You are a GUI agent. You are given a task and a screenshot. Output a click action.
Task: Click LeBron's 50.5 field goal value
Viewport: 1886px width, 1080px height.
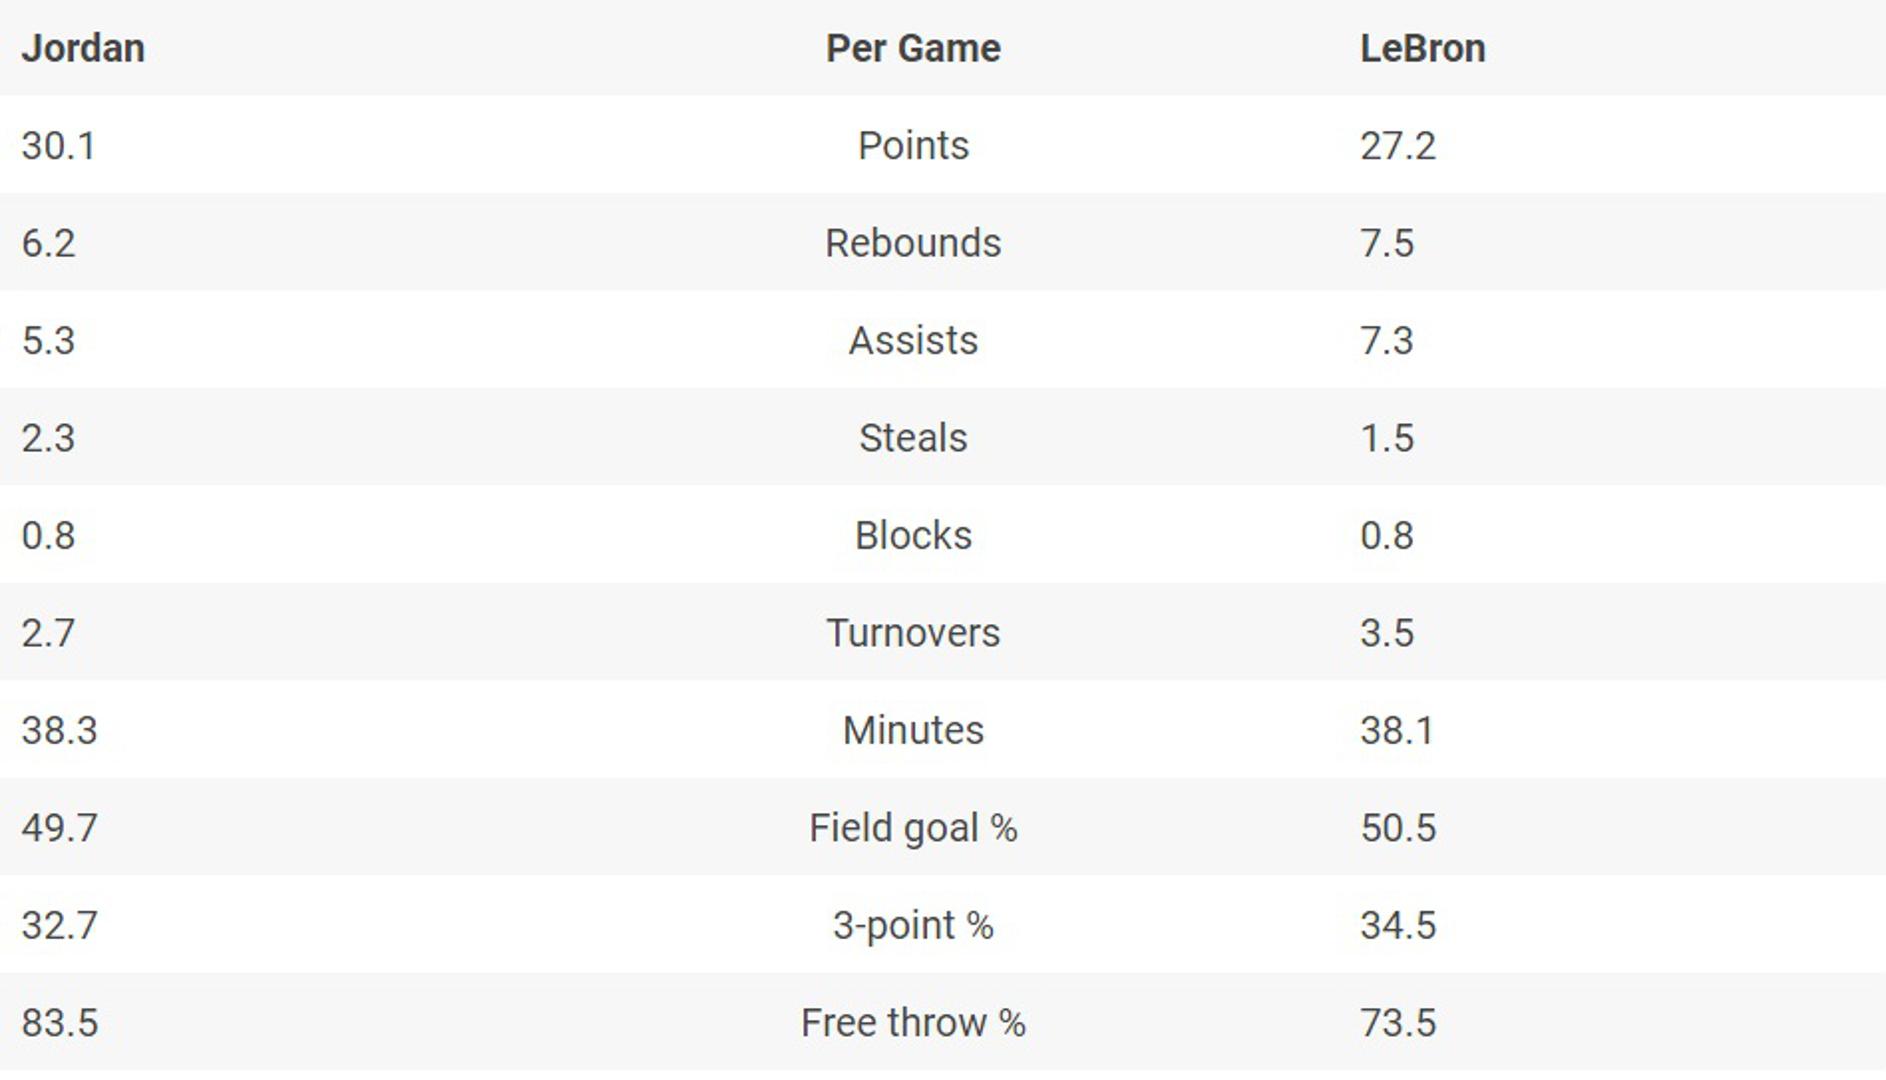coord(1398,828)
